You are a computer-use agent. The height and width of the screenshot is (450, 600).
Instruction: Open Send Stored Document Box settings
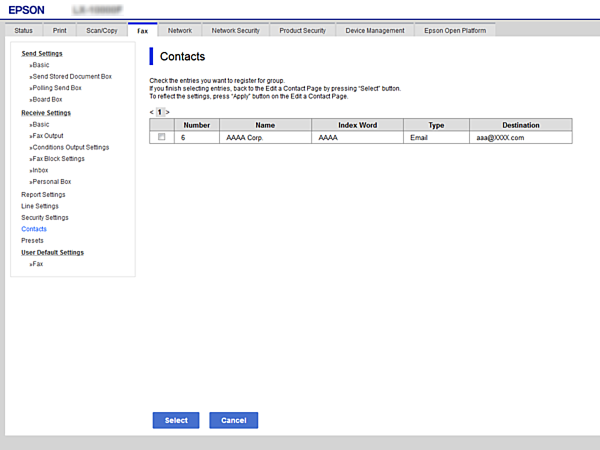pyautogui.click(x=72, y=76)
